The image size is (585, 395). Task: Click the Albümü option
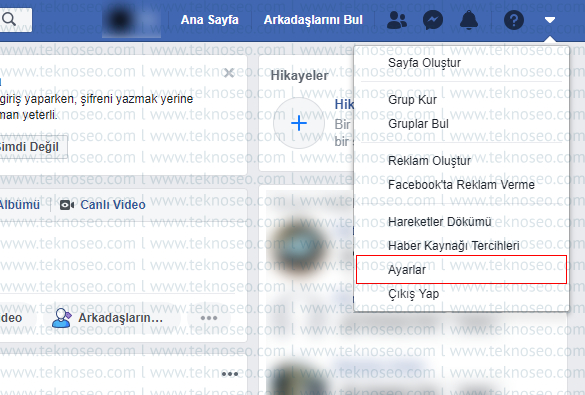(x=19, y=204)
